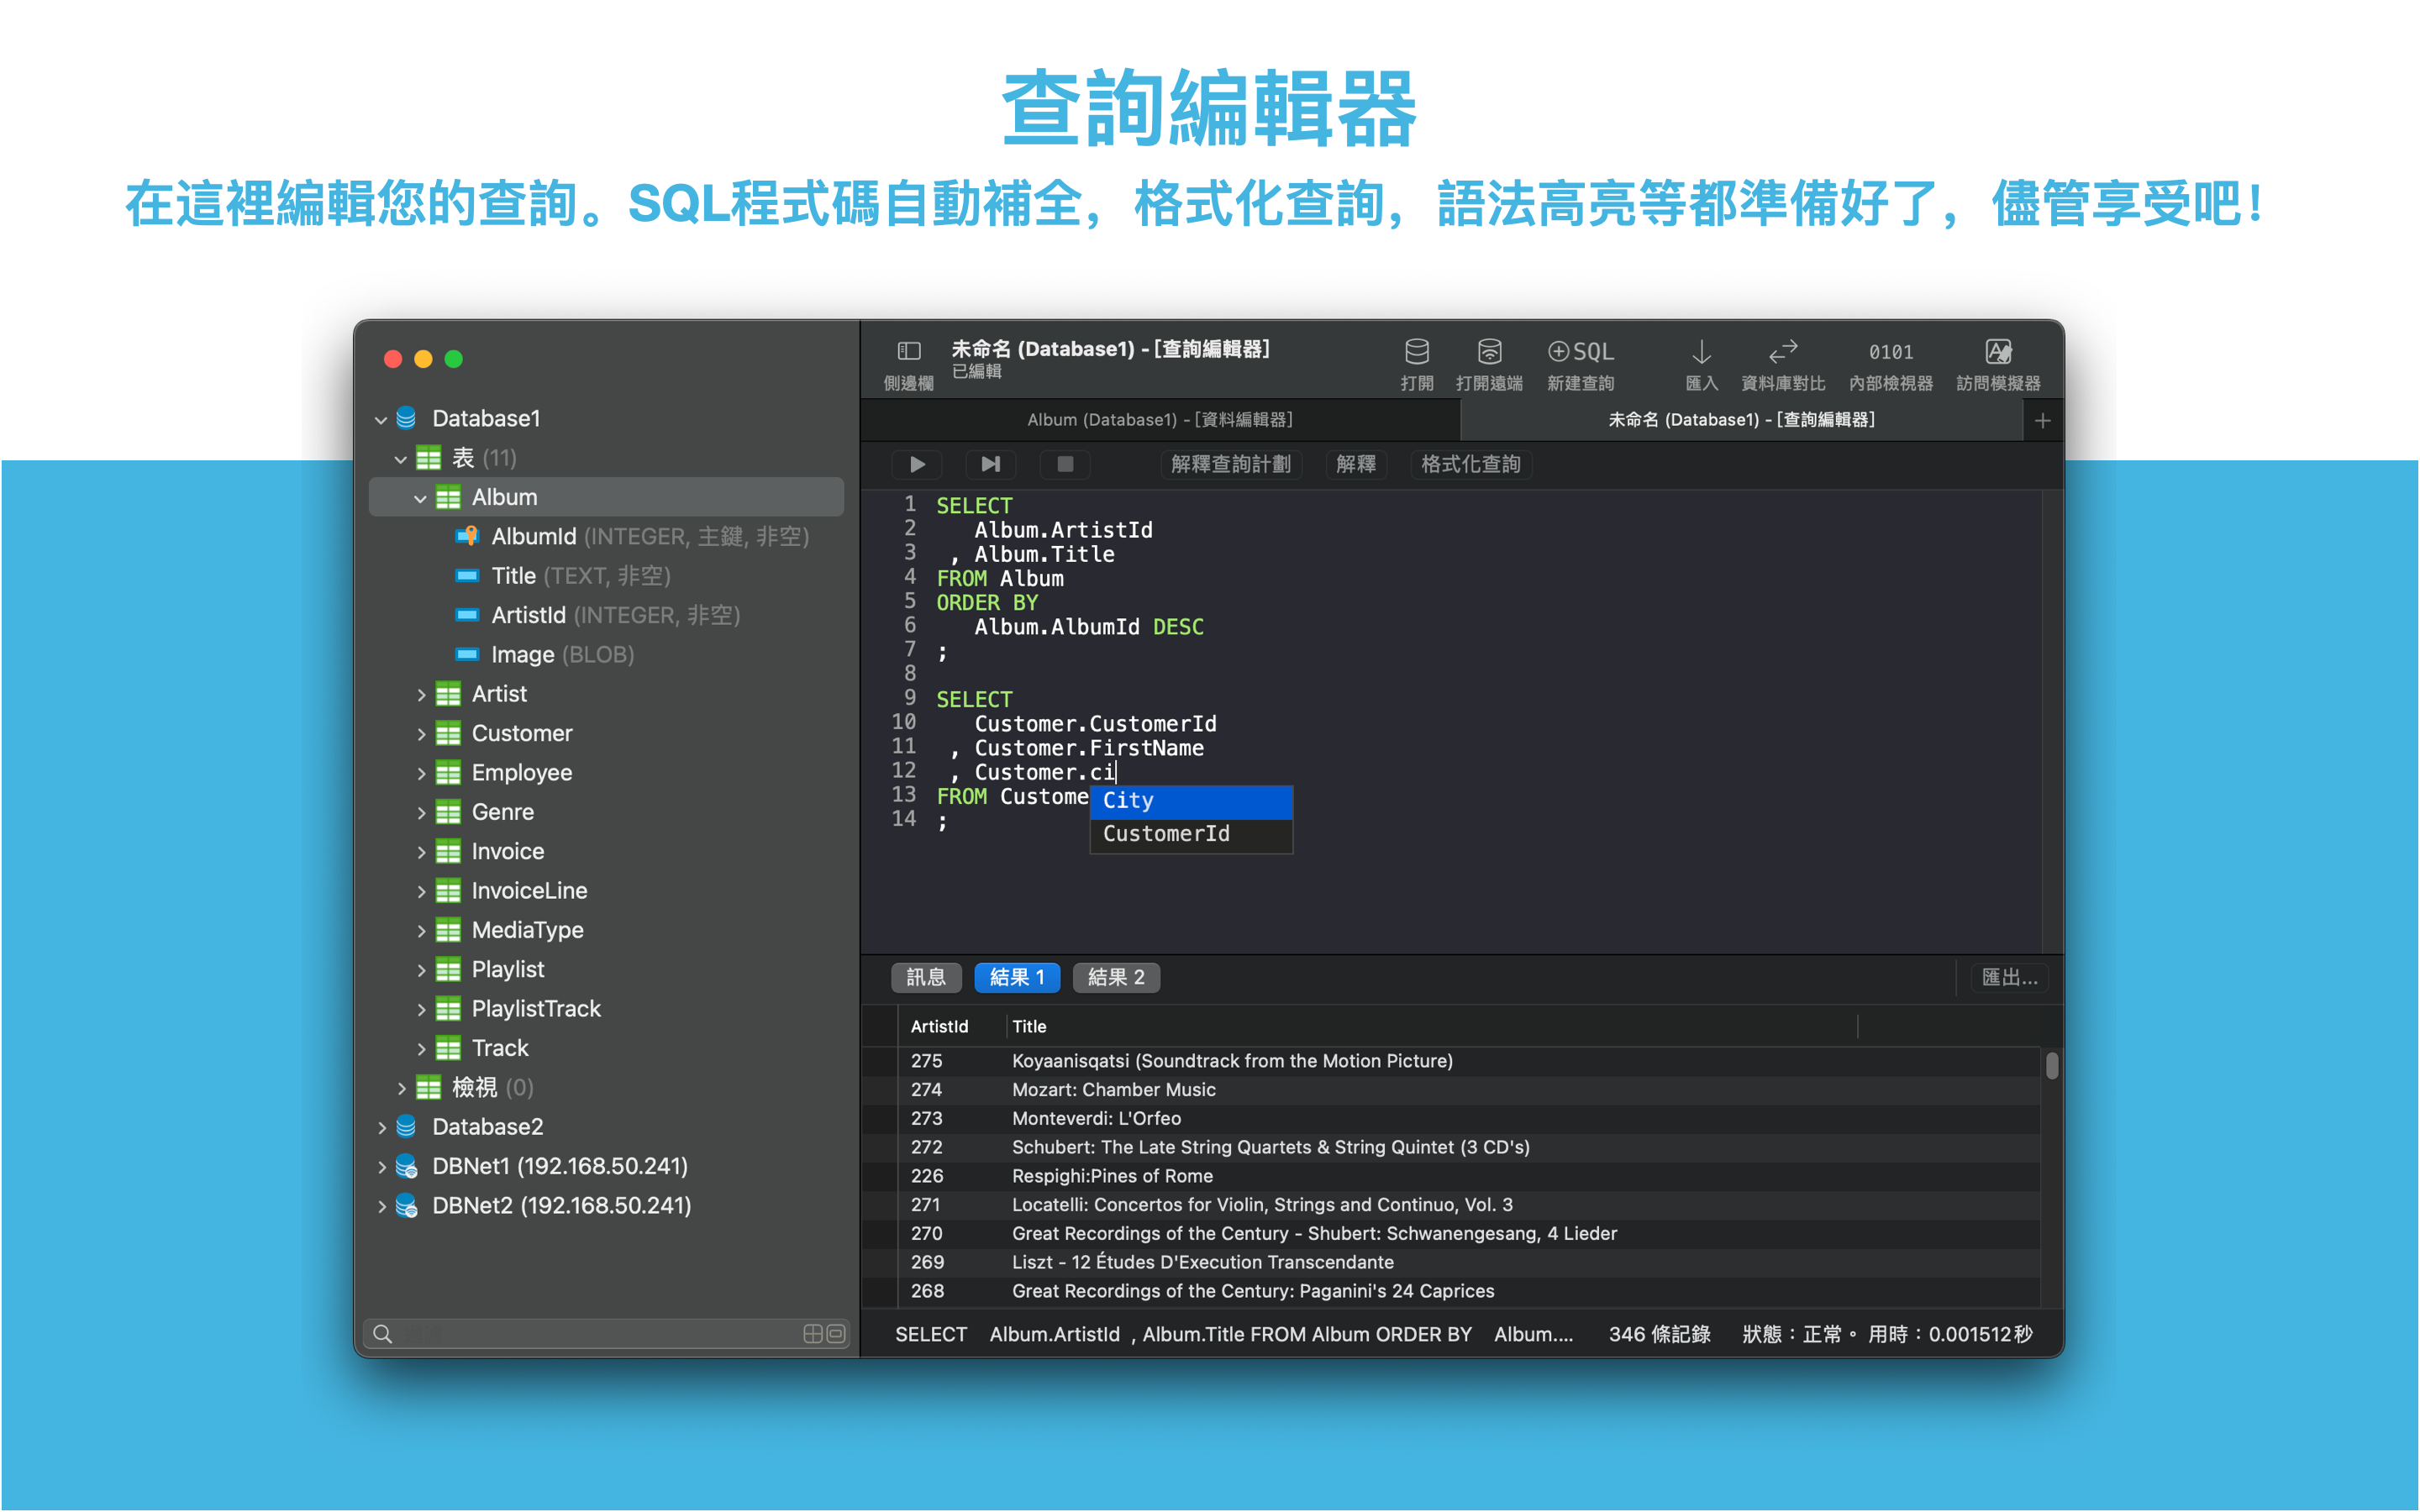Select the 結果 2 results tab
The height and width of the screenshot is (1512, 2420).
[1115, 977]
